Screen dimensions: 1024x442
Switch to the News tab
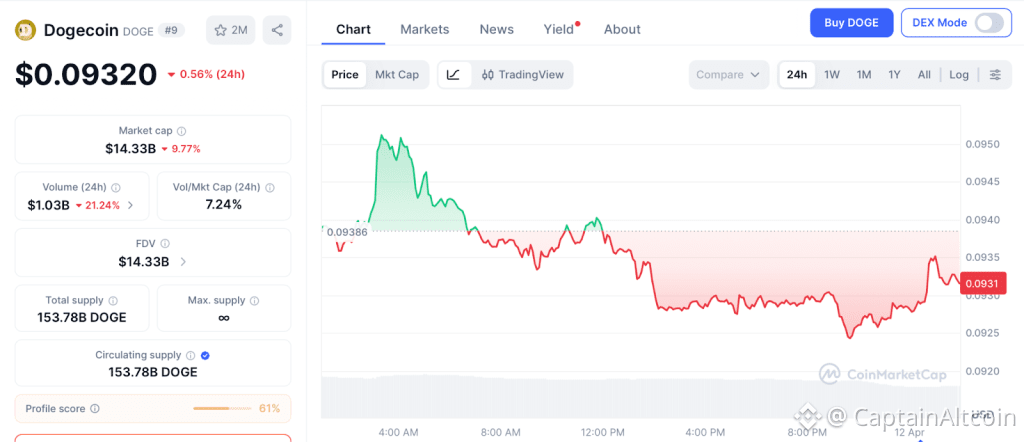[x=496, y=29]
